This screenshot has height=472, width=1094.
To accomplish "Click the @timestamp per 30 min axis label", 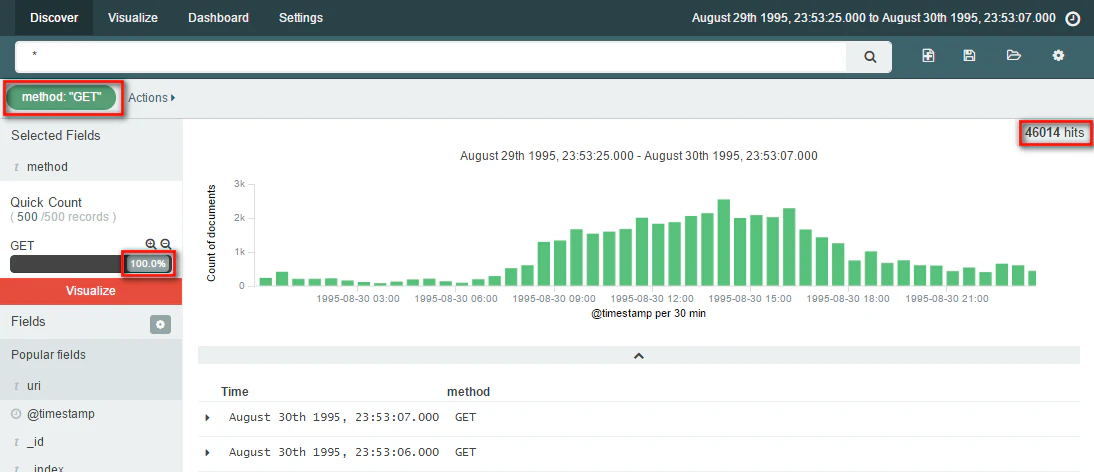I will 649,314.
